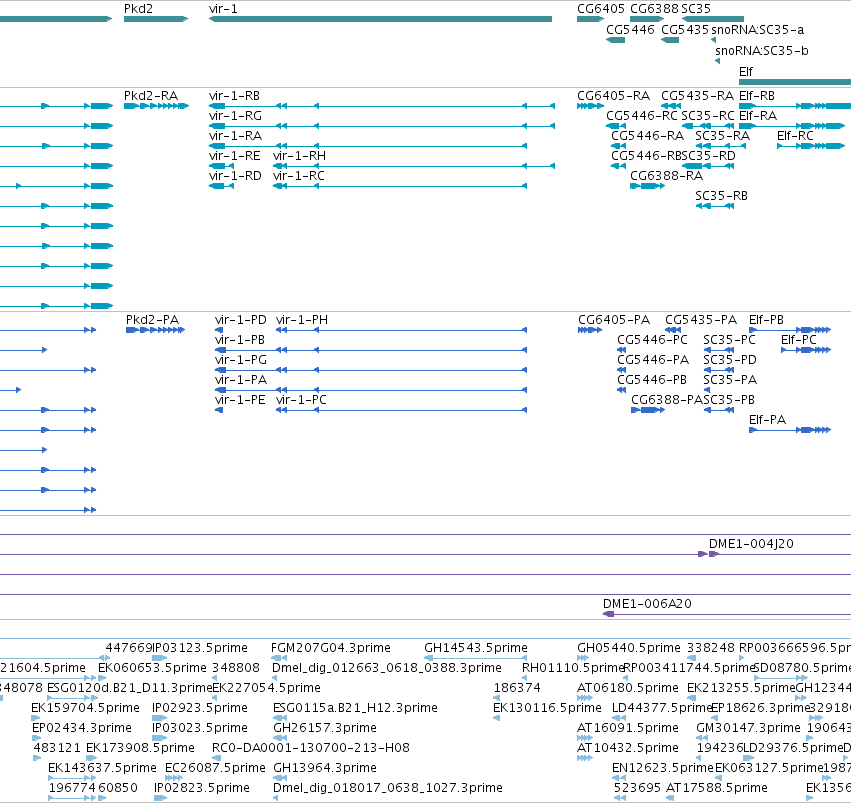The image size is (851, 803).
Task: Open protein label SC35-PD
Action: [x=730, y=360]
